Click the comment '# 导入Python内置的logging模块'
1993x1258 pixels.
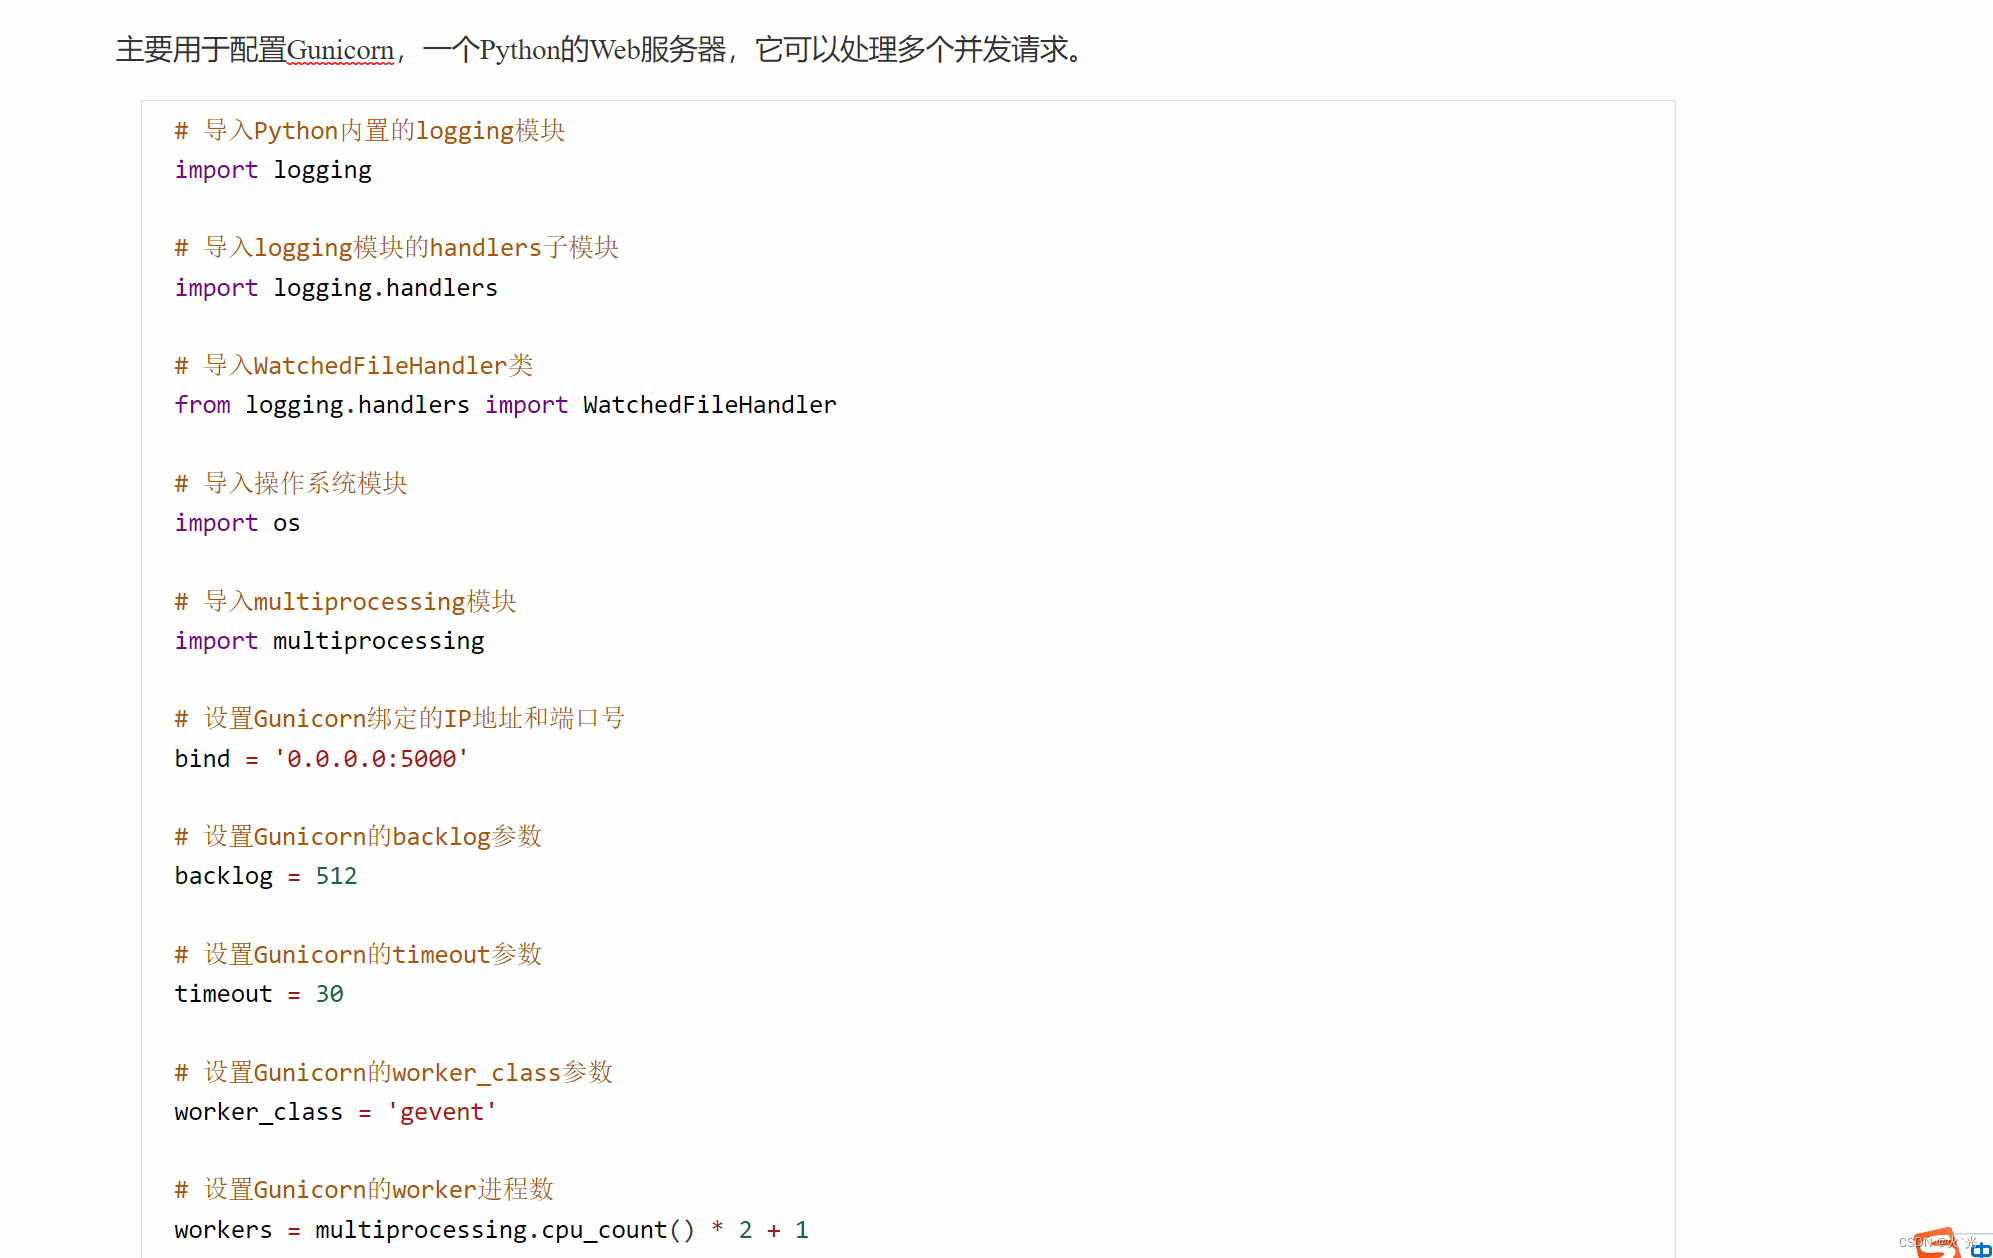tap(370, 131)
